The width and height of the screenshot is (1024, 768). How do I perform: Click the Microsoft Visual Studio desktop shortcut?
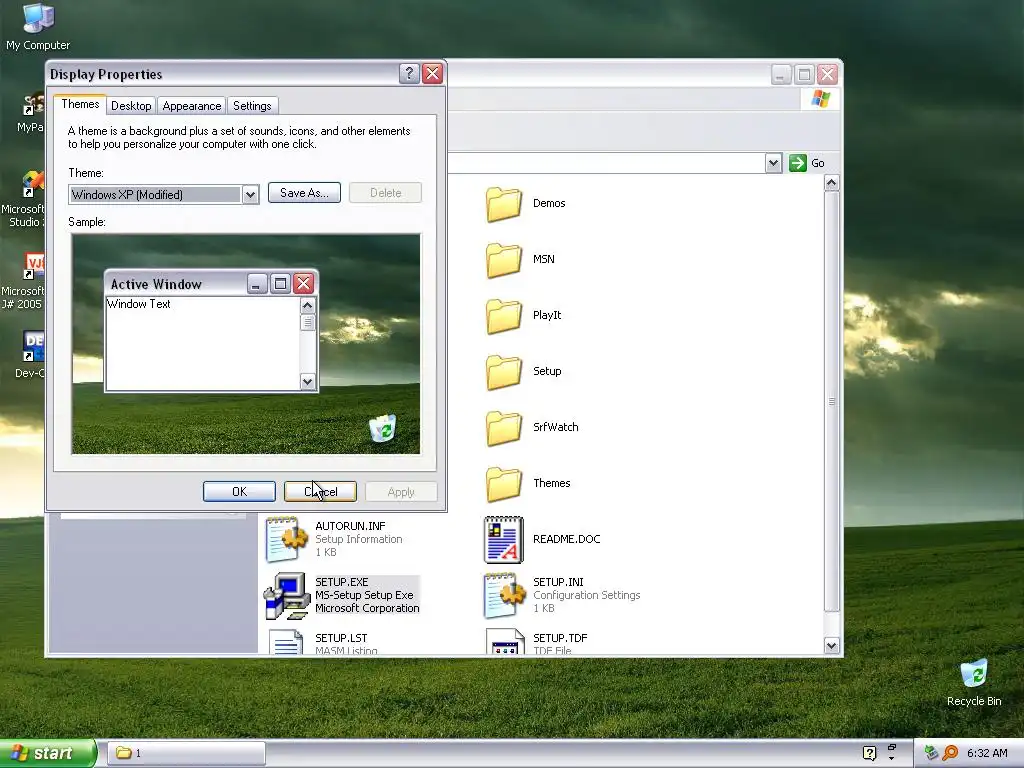point(33,184)
